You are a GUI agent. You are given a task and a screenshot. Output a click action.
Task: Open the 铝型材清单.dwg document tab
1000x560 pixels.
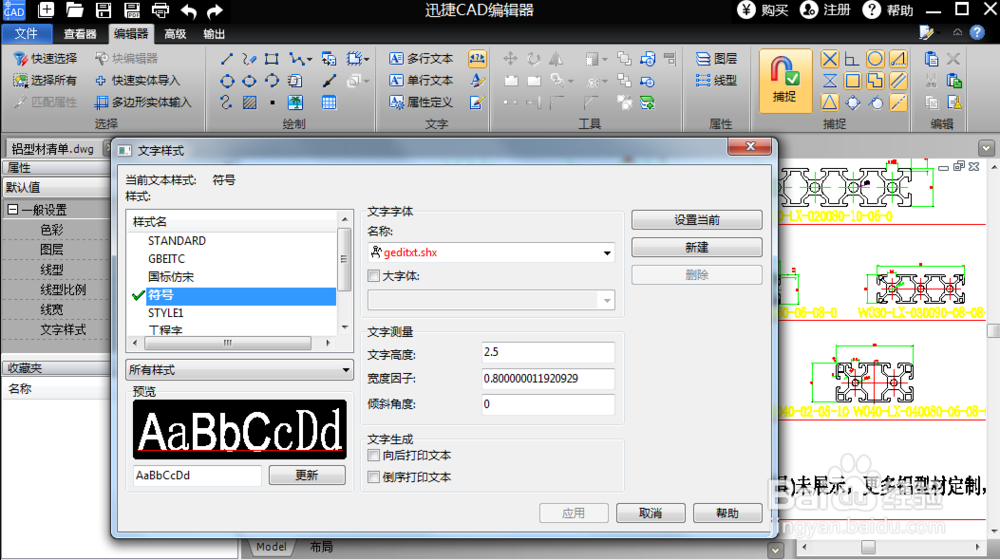point(52,149)
